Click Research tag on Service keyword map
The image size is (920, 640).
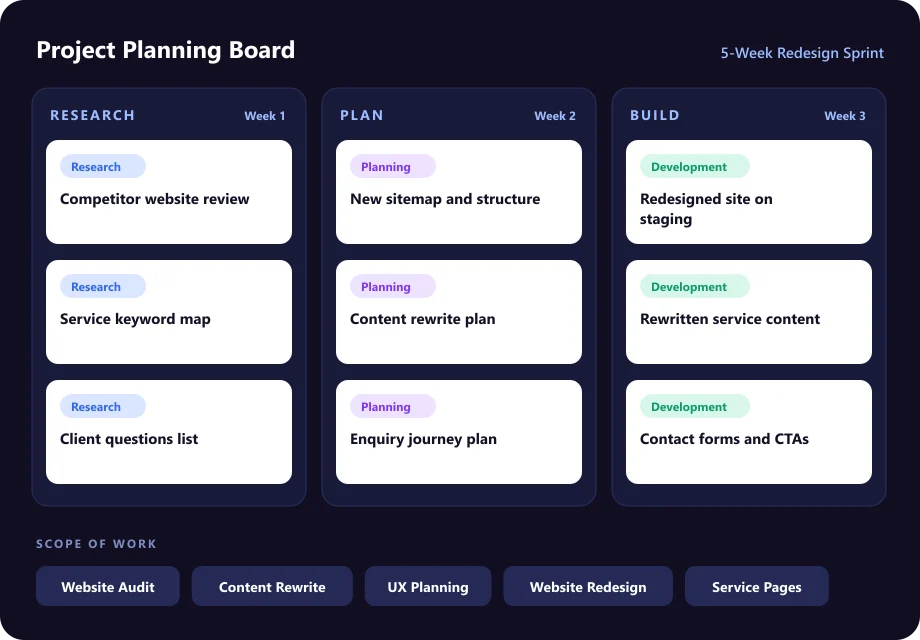tap(103, 286)
